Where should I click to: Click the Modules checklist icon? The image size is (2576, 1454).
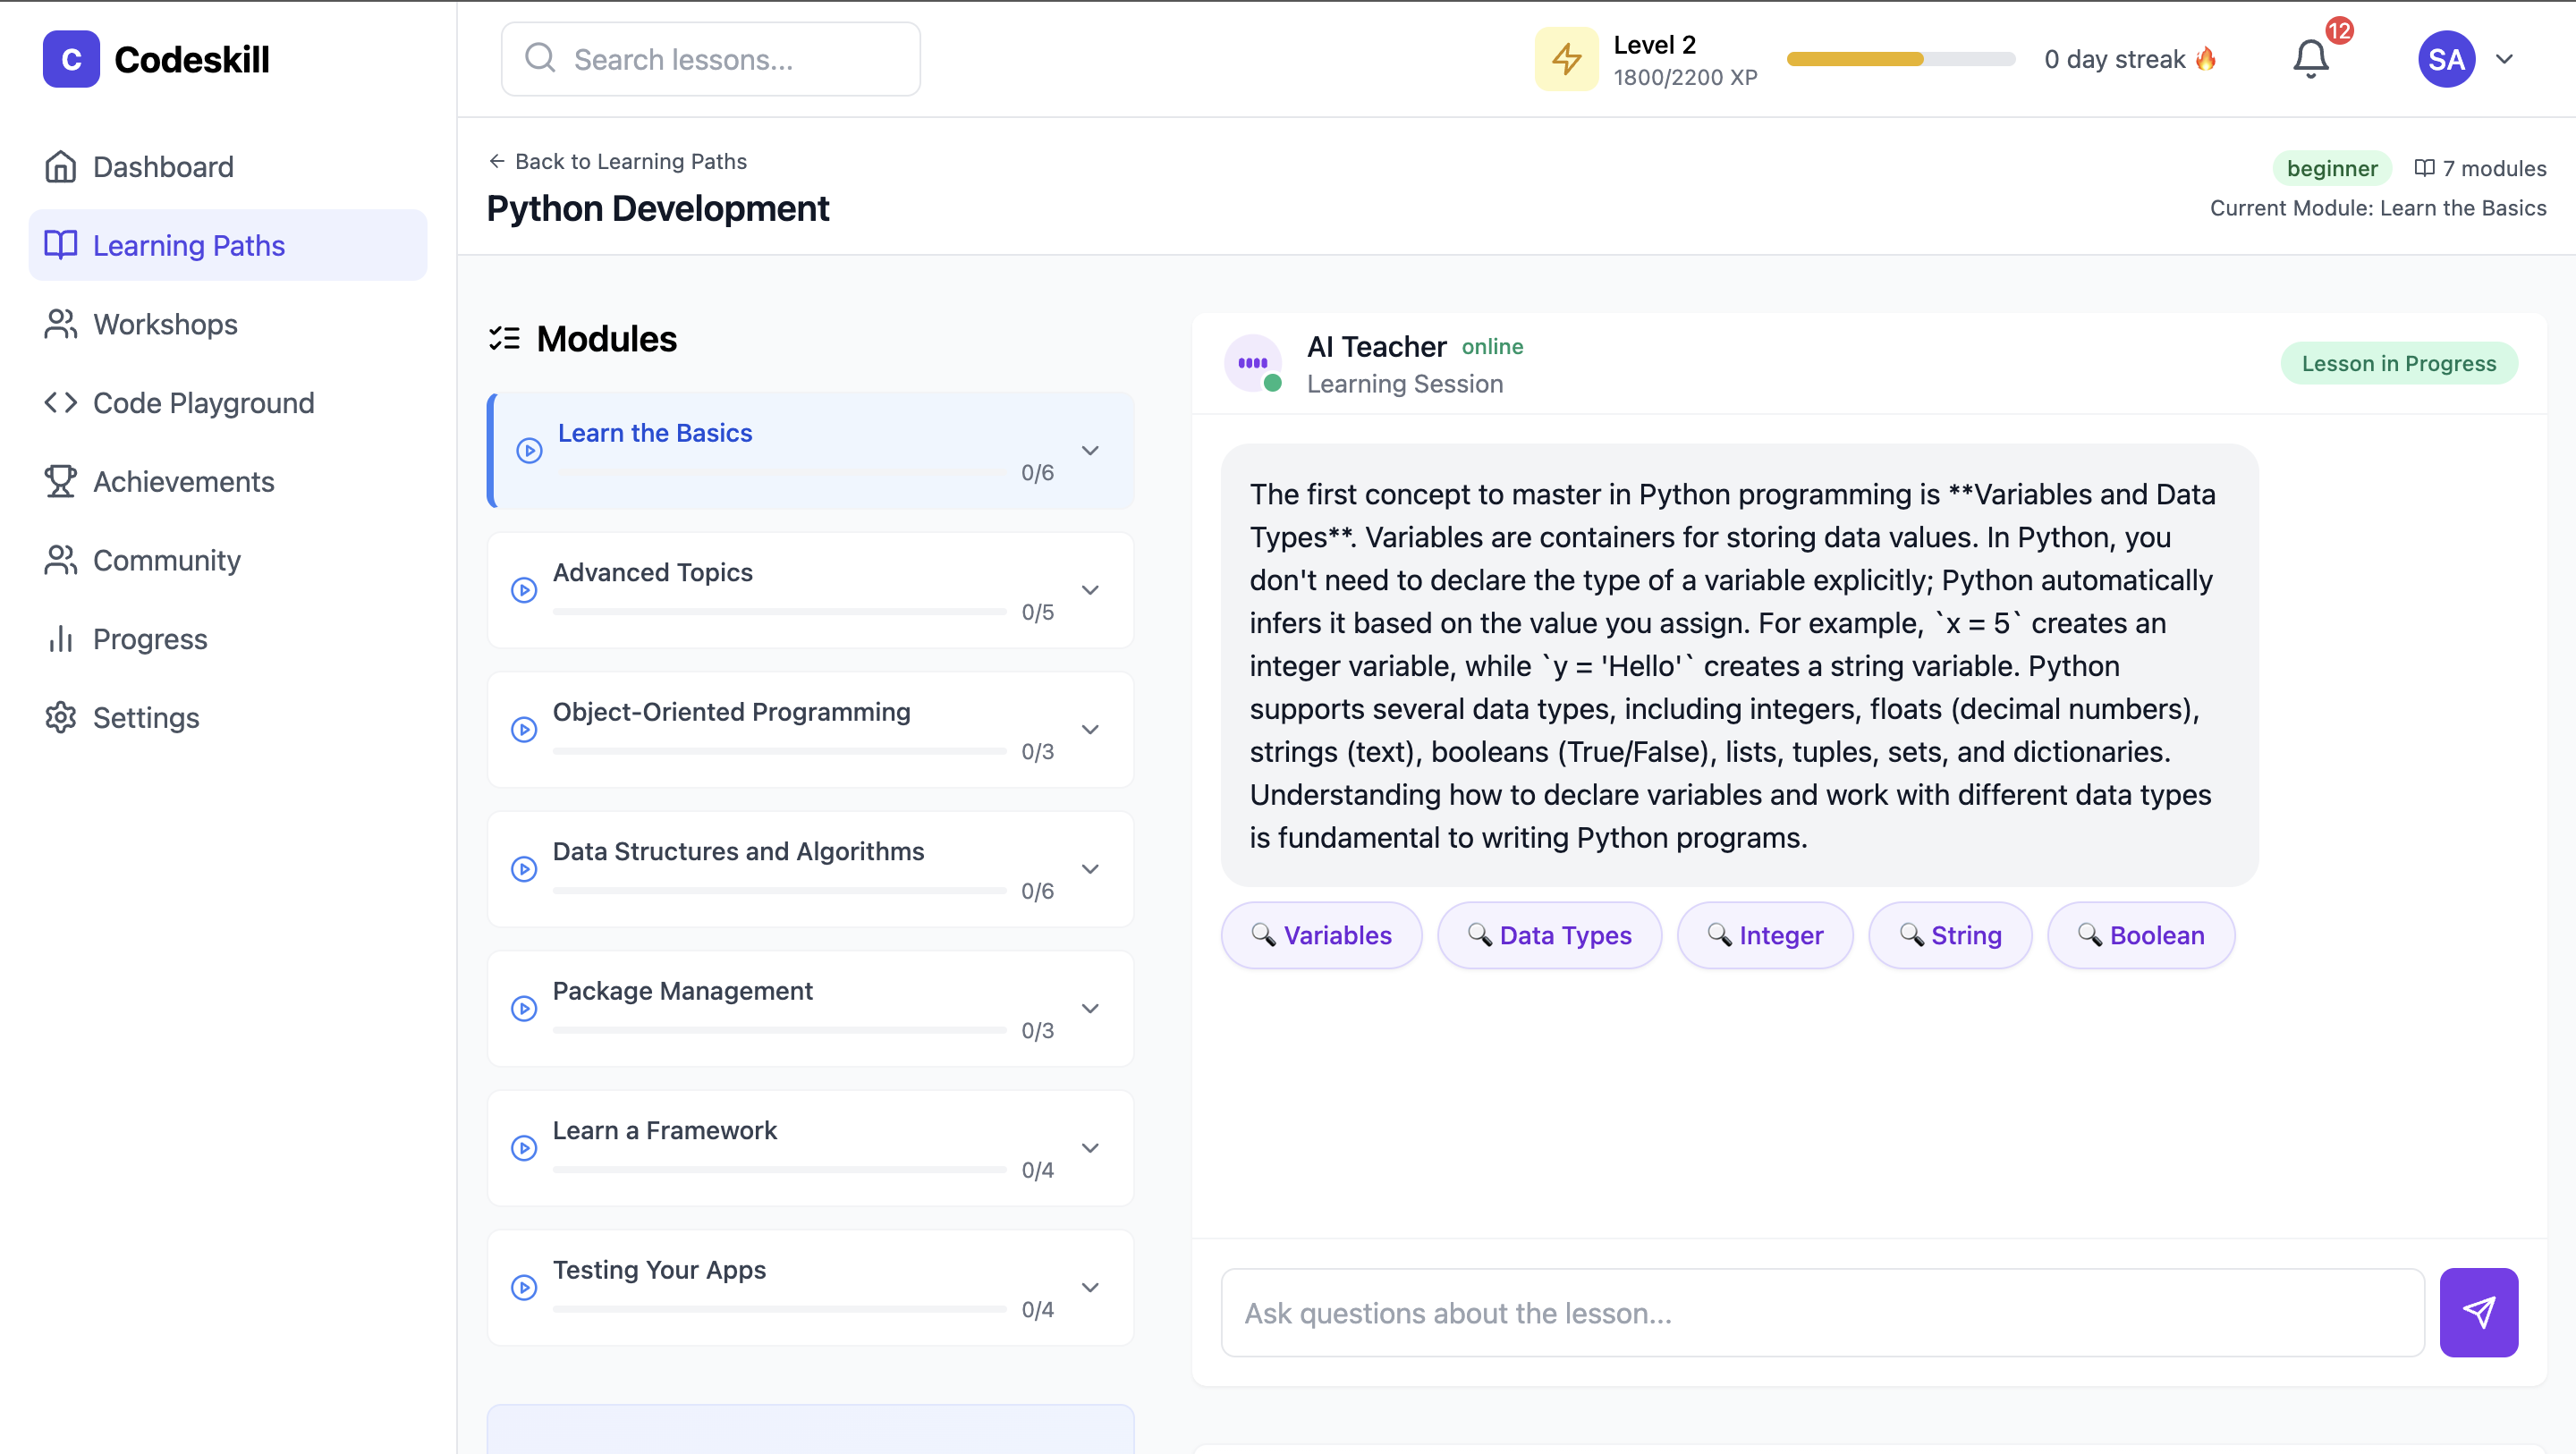point(504,339)
